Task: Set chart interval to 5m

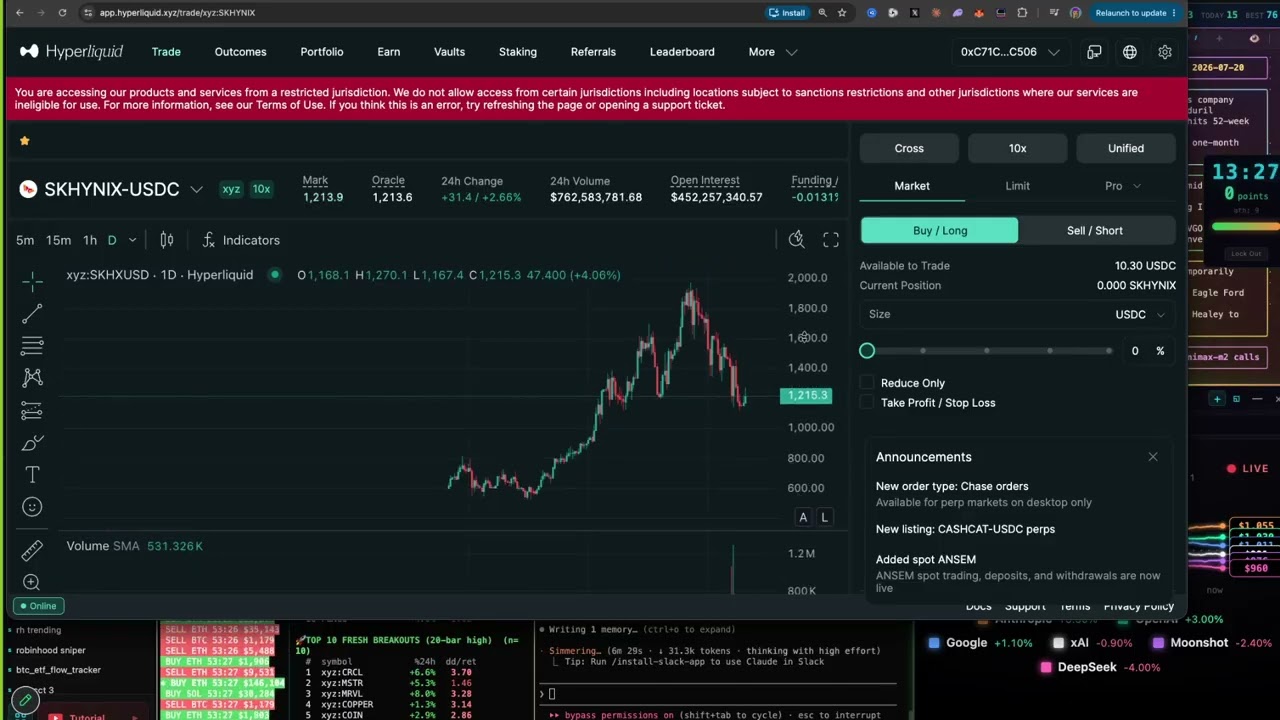Action: coord(25,240)
